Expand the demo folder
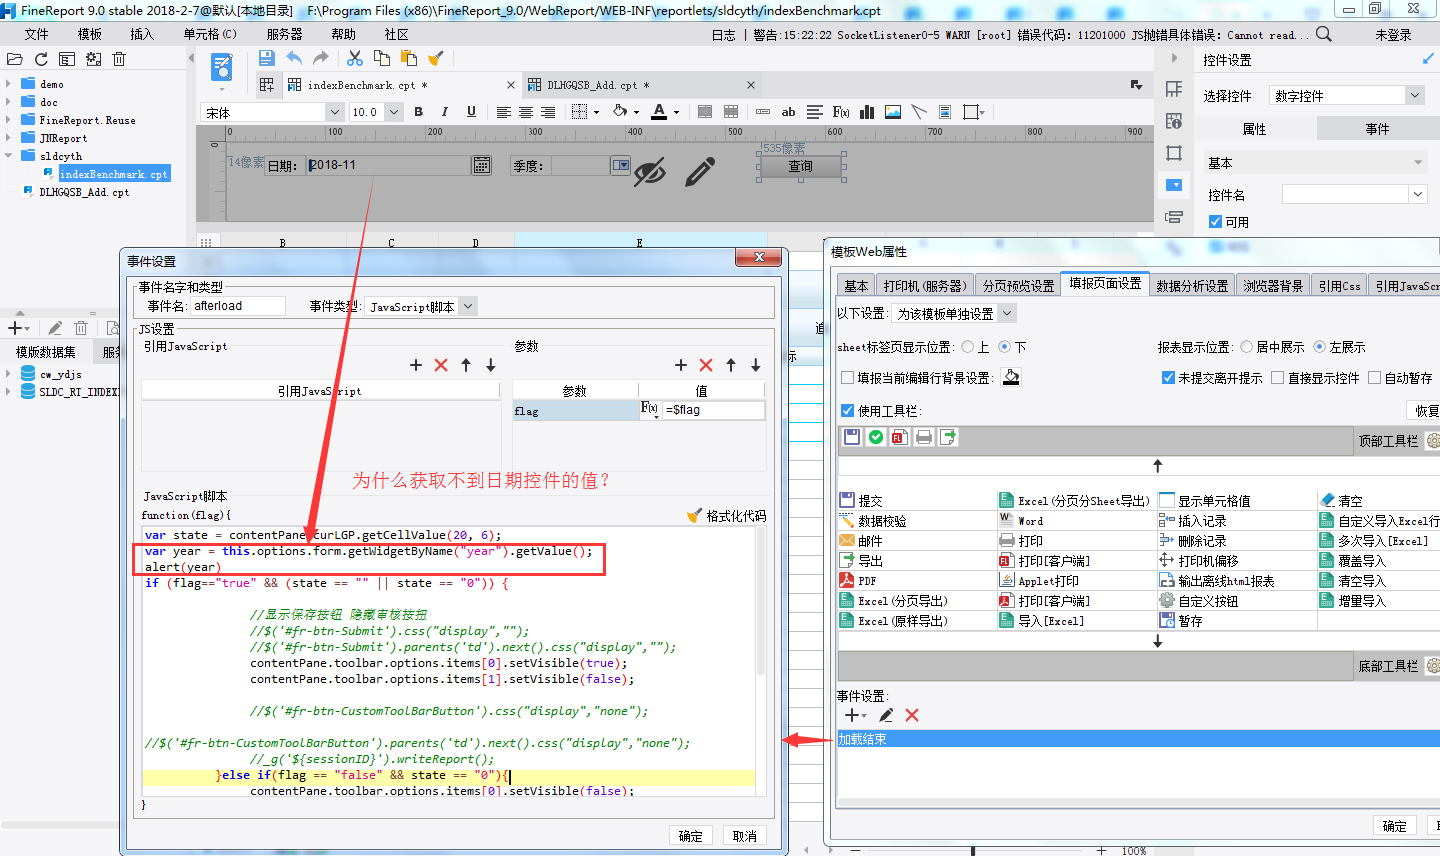The height and width of the screenshot is (856, 1440). pos(8,84)
